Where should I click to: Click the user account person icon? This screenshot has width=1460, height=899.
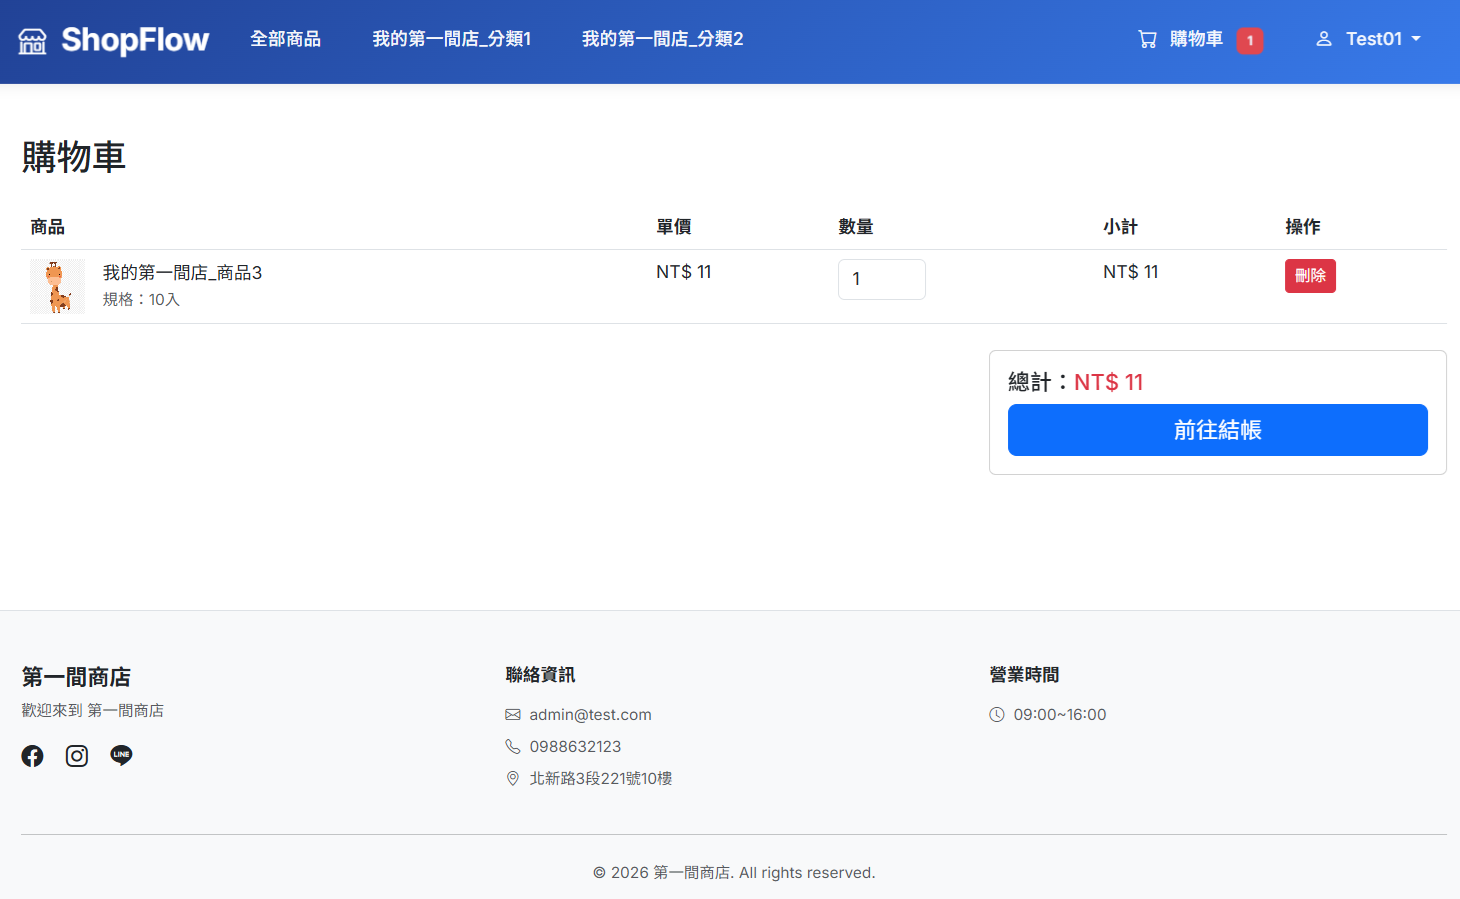click(x=1324, y=38)
